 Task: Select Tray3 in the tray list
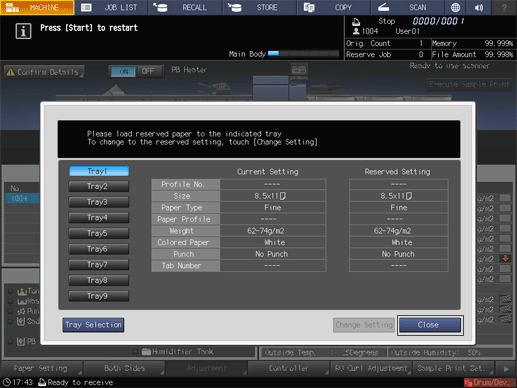[99, 202]
